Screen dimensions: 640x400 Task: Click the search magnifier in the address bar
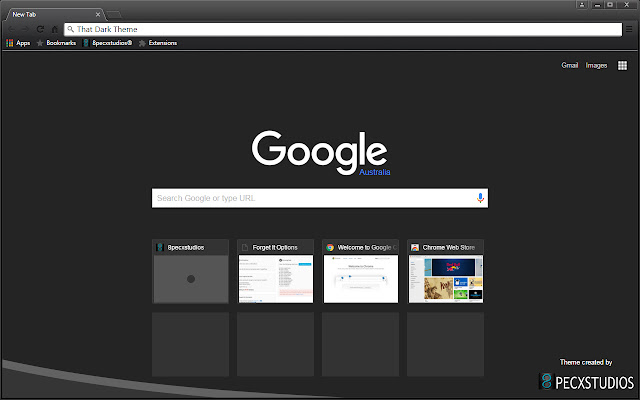71,29
